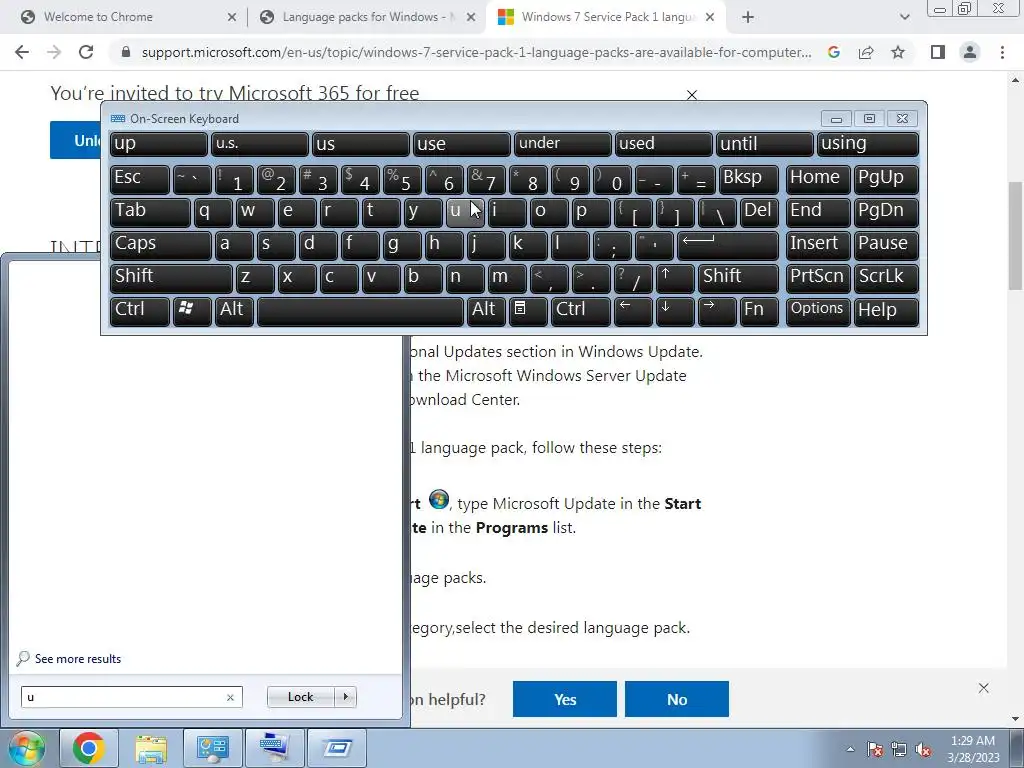Select the Windows 7 Service Pack 1 tab

609,17
